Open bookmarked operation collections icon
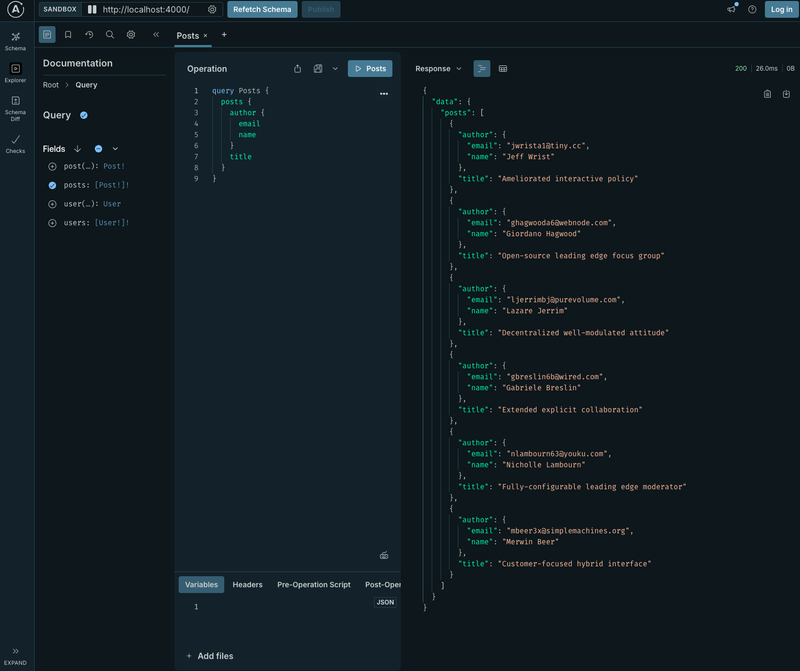 pyautogui.click(x=68, y=35)
